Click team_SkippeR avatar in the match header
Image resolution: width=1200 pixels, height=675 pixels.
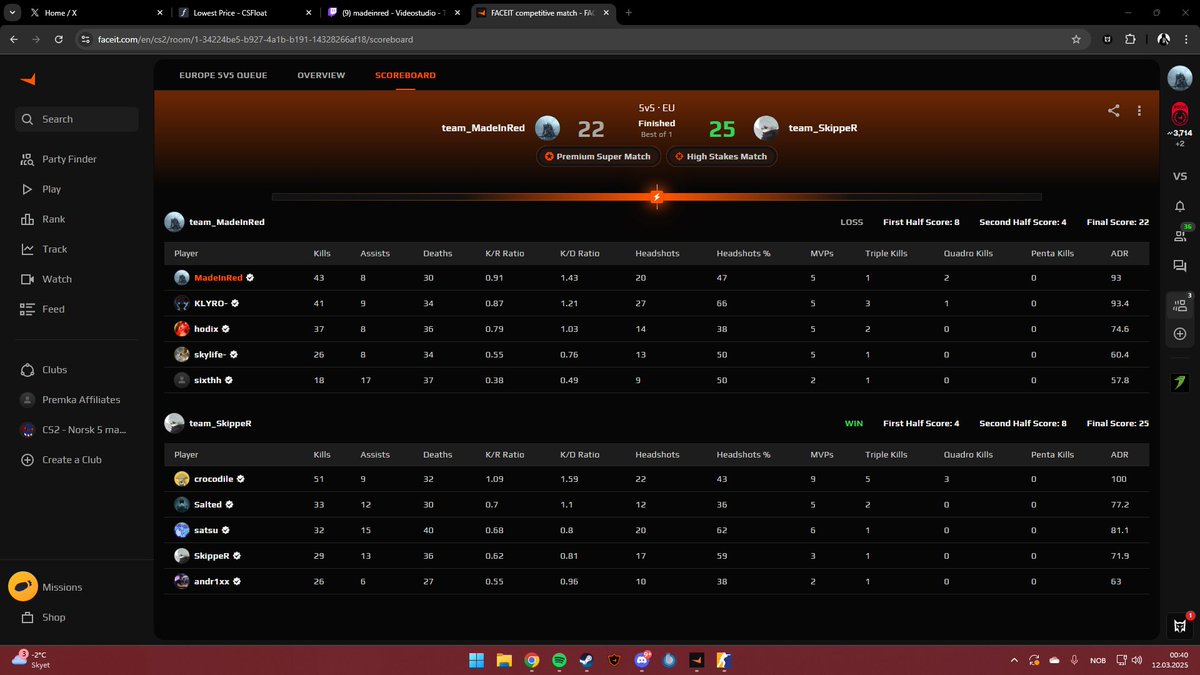(766, 128)
